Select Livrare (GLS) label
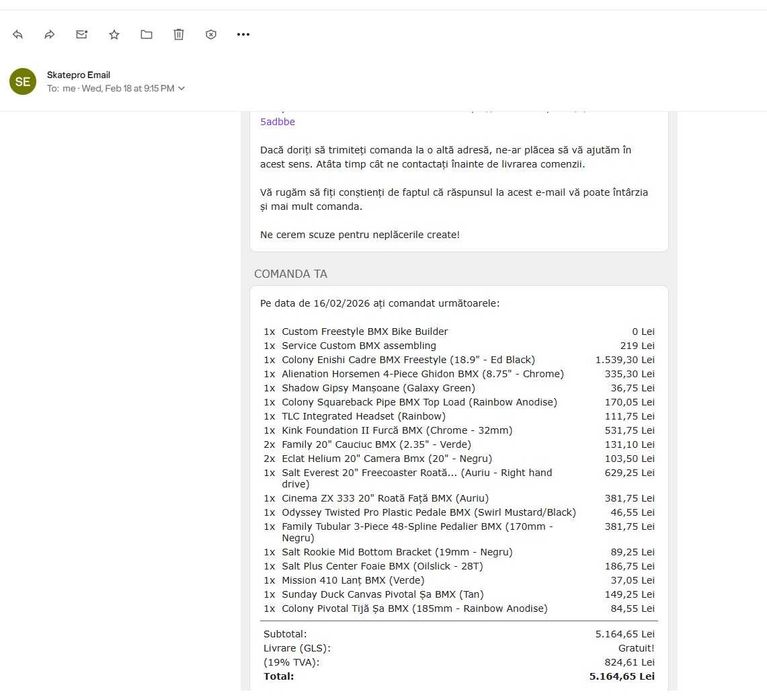The width and height of the screenshot is (767, 700). [x=297, y=649]
